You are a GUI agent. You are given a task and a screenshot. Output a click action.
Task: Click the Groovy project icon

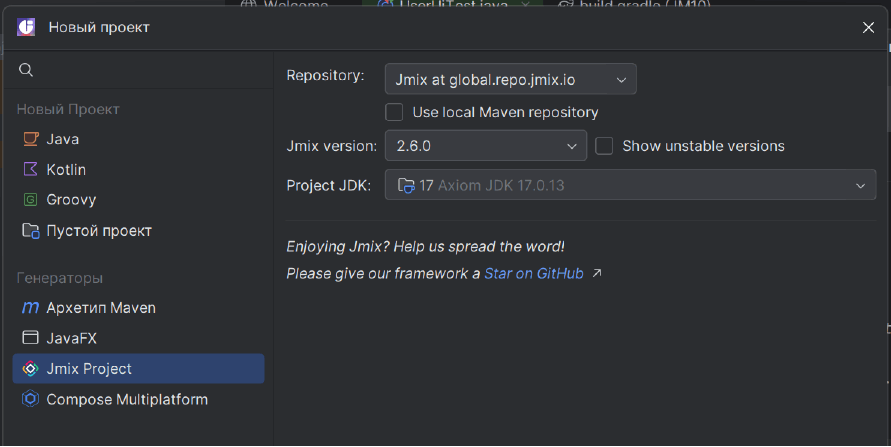[30, 200]
